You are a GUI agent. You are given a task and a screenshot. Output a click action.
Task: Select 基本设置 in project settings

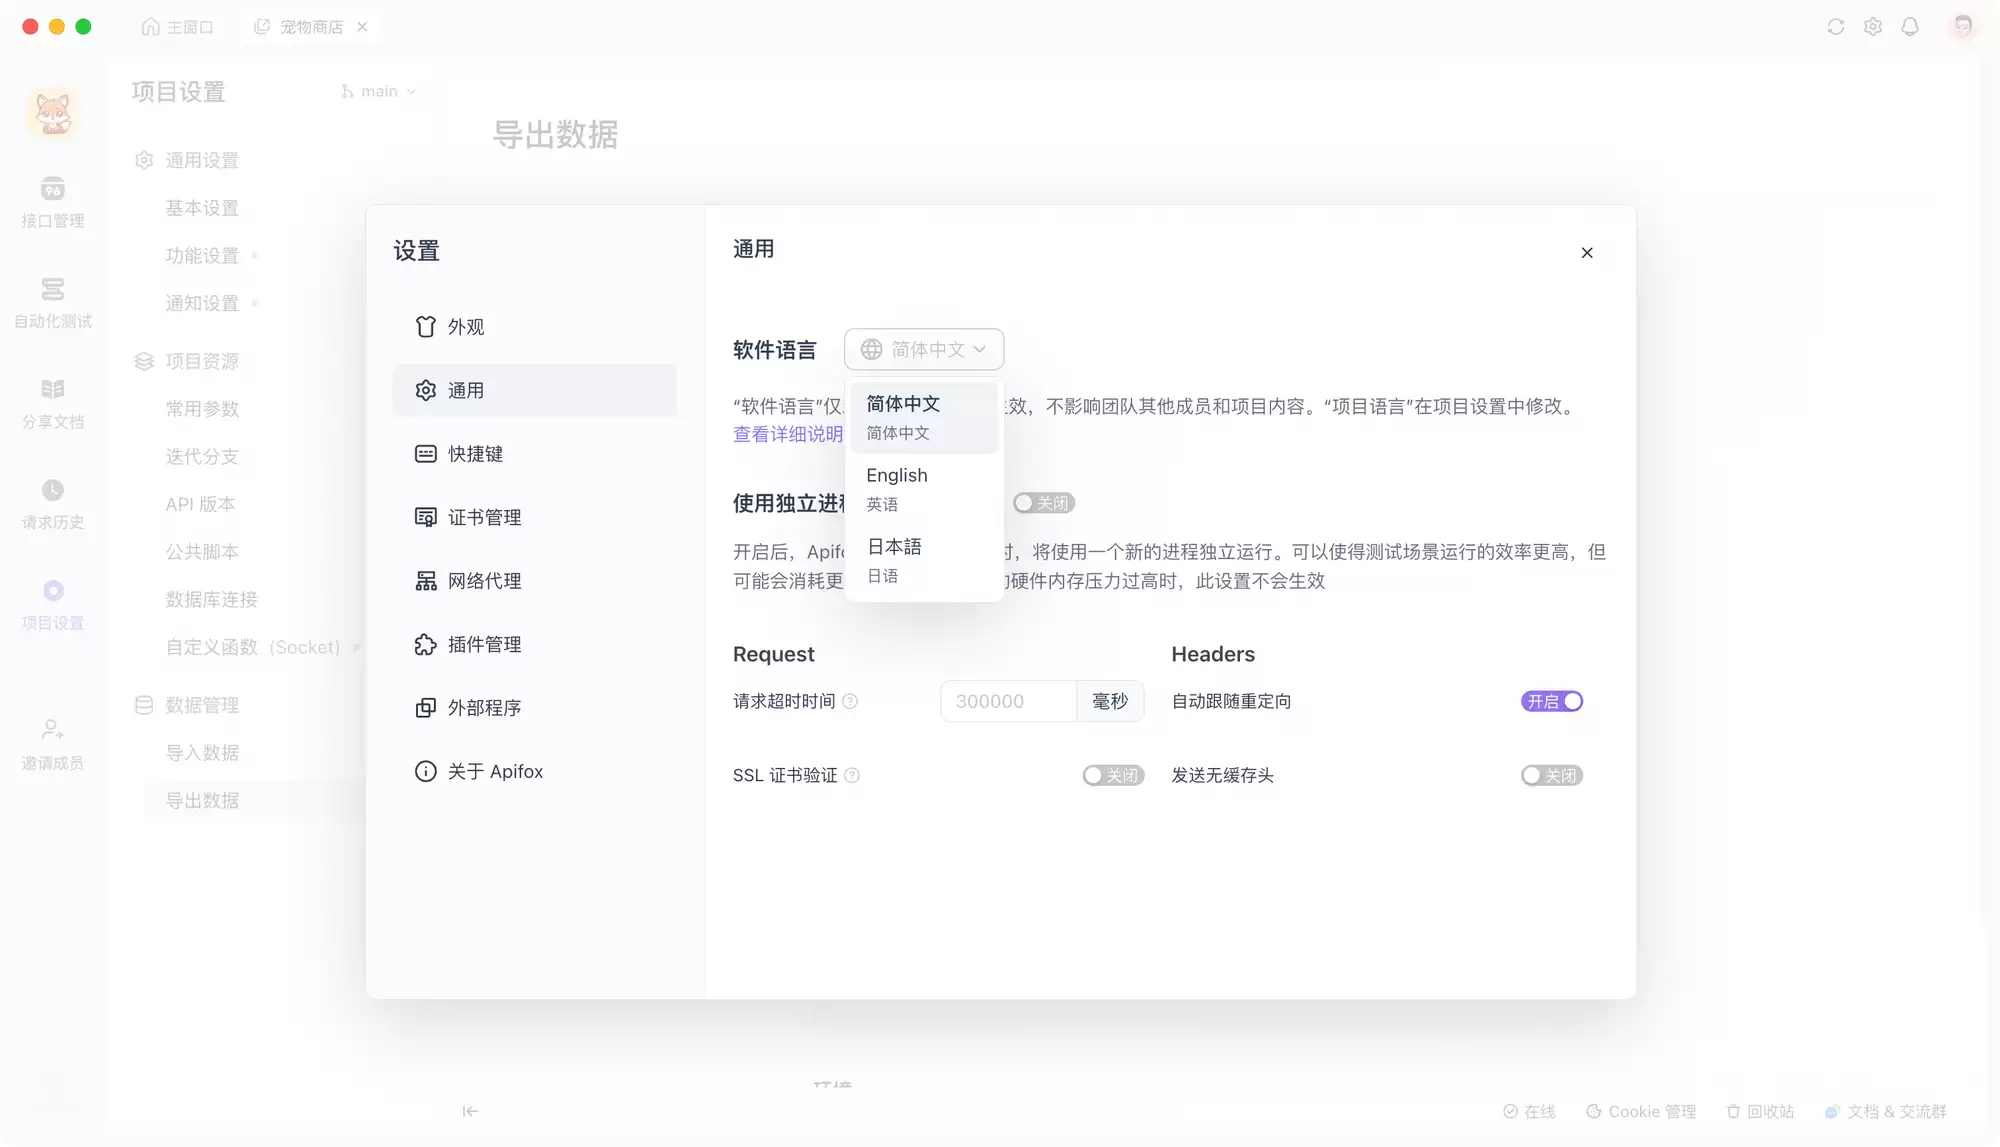click(202, 208)
